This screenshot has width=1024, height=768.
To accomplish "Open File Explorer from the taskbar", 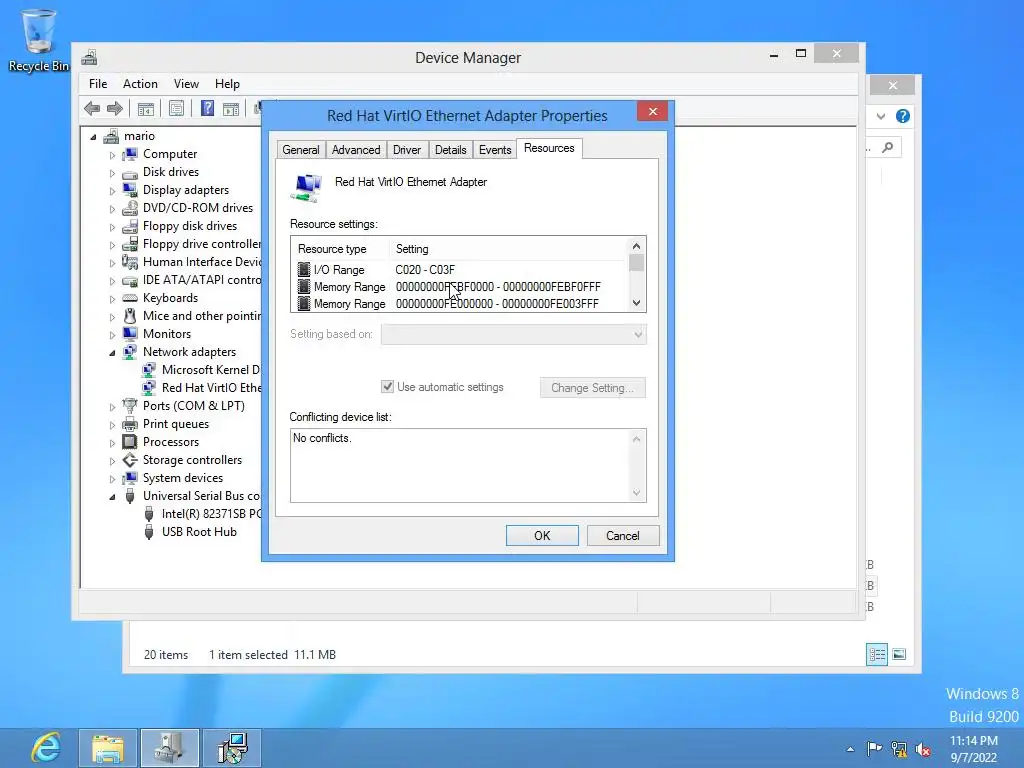I will (108, 748).
